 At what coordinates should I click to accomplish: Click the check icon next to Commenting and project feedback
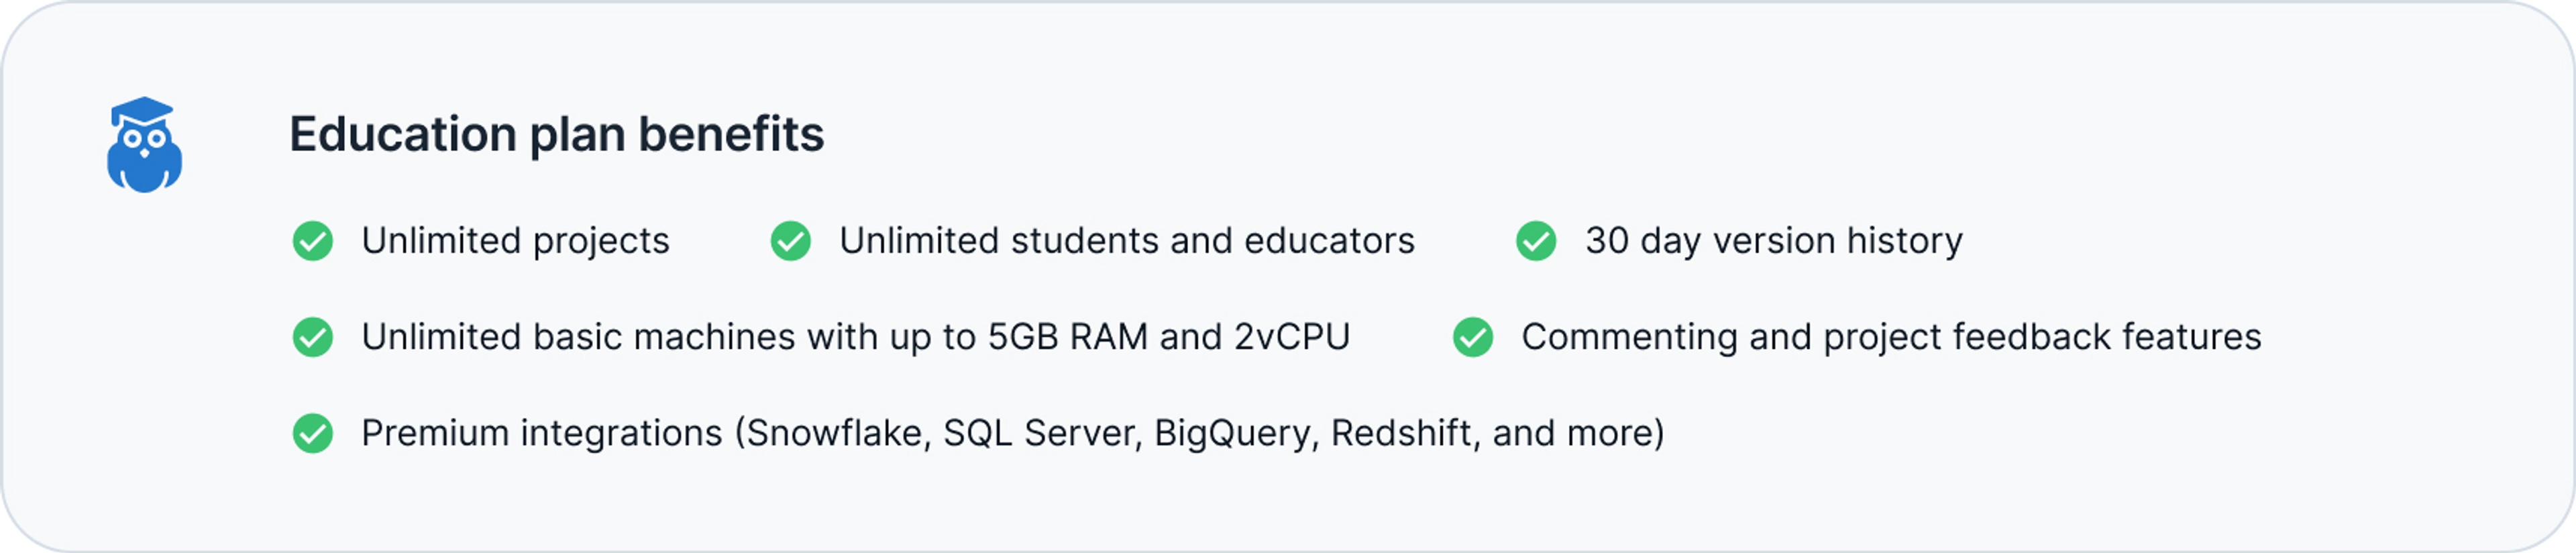pos(1473,337)
